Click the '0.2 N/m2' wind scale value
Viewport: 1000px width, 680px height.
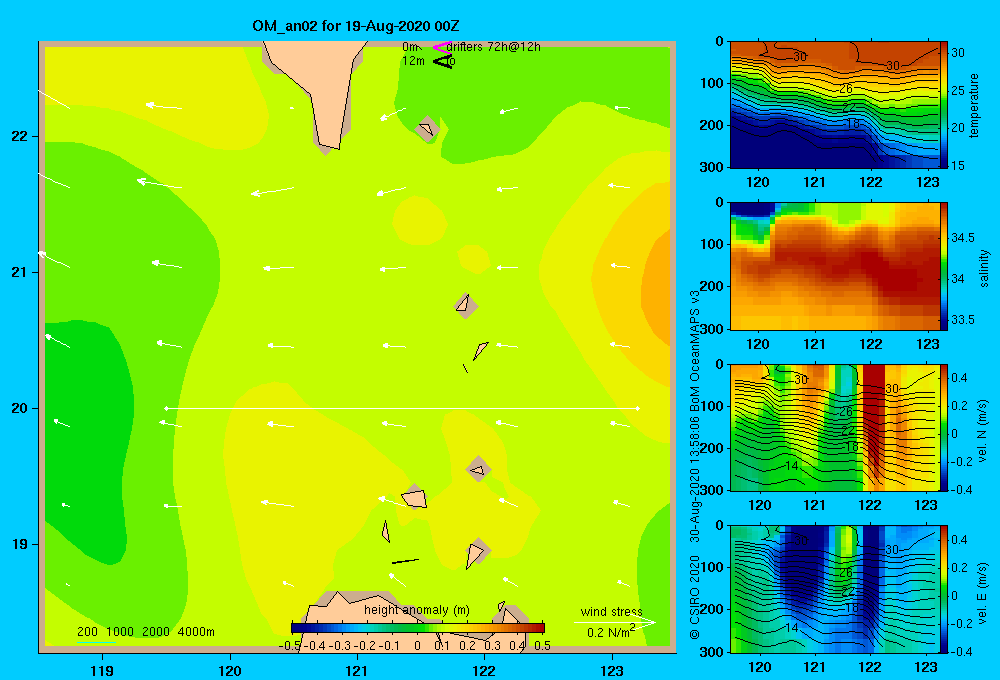(610, 632)
